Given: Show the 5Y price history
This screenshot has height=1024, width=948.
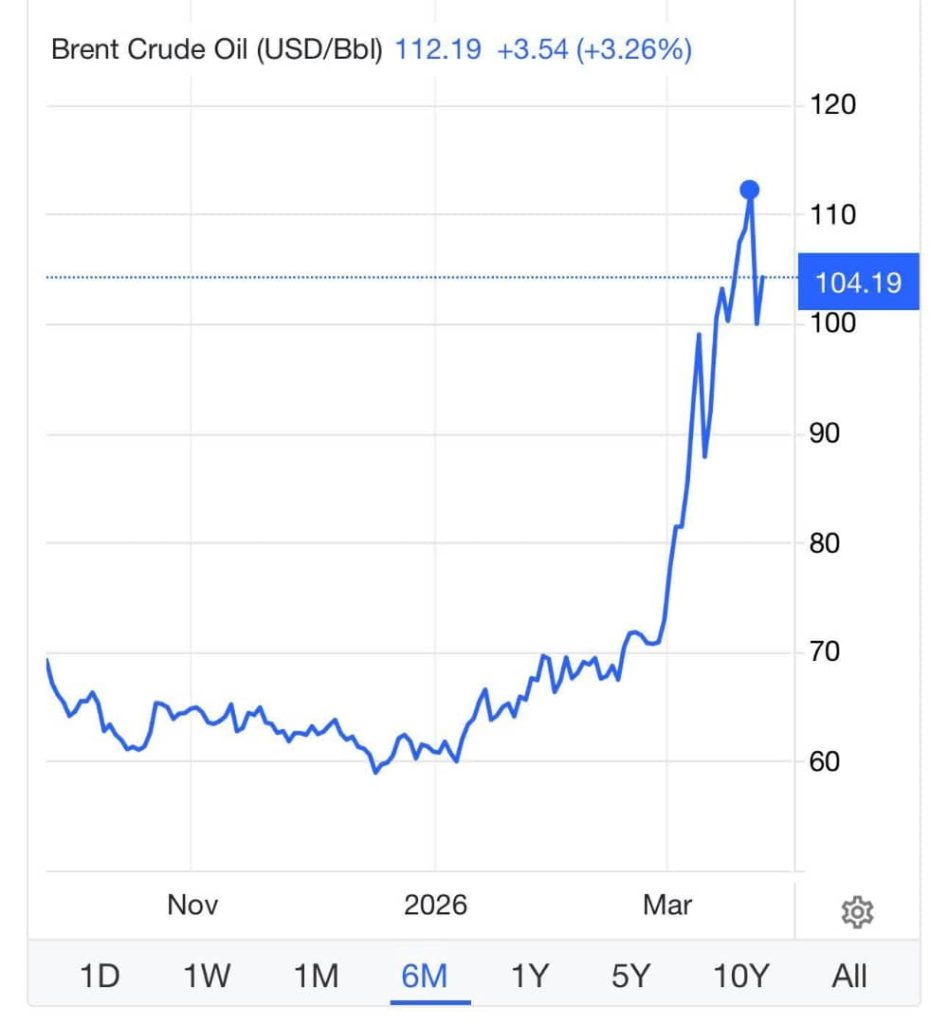Looking at the screenshot, I should [631, 975].
